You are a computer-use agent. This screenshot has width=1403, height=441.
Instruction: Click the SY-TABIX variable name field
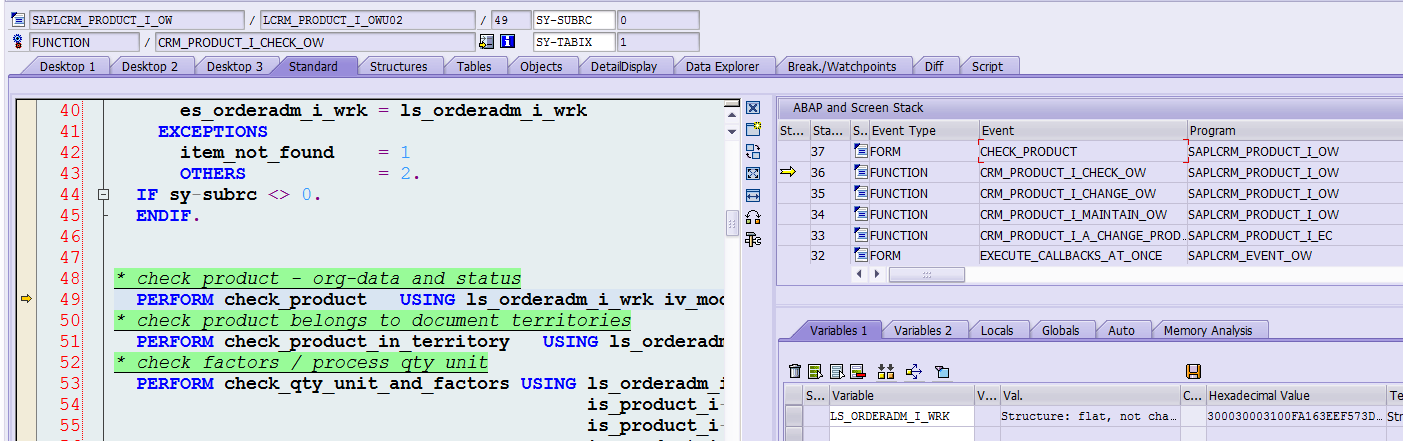click(574, 42)
